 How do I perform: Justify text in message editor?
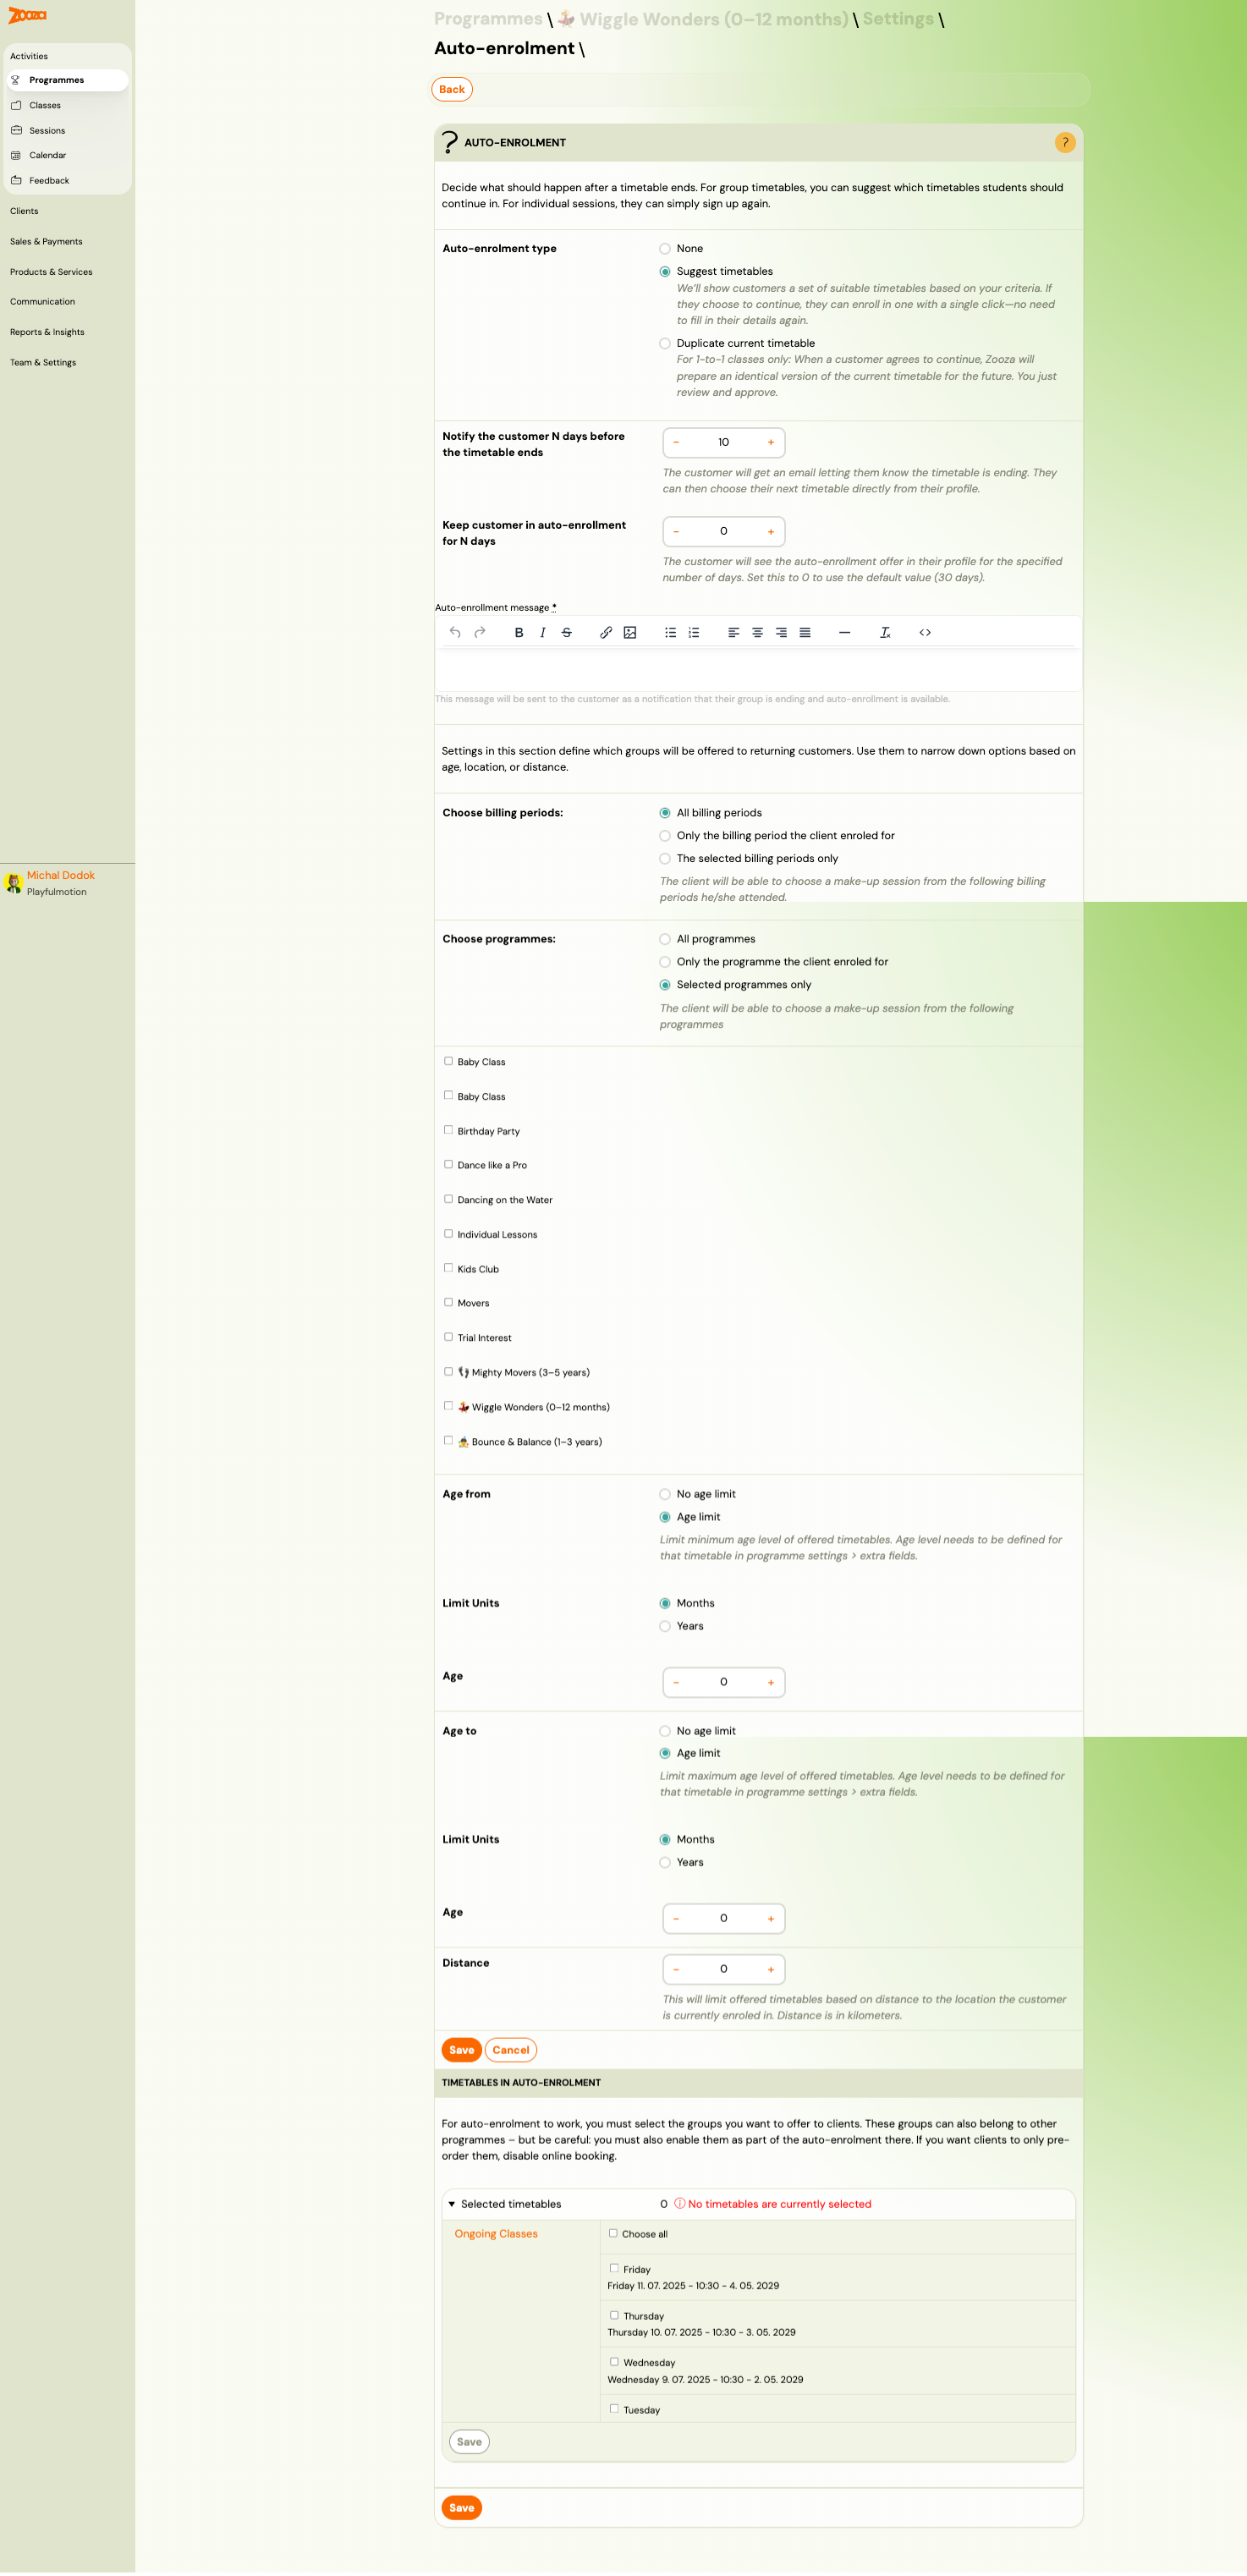[805, 632]
